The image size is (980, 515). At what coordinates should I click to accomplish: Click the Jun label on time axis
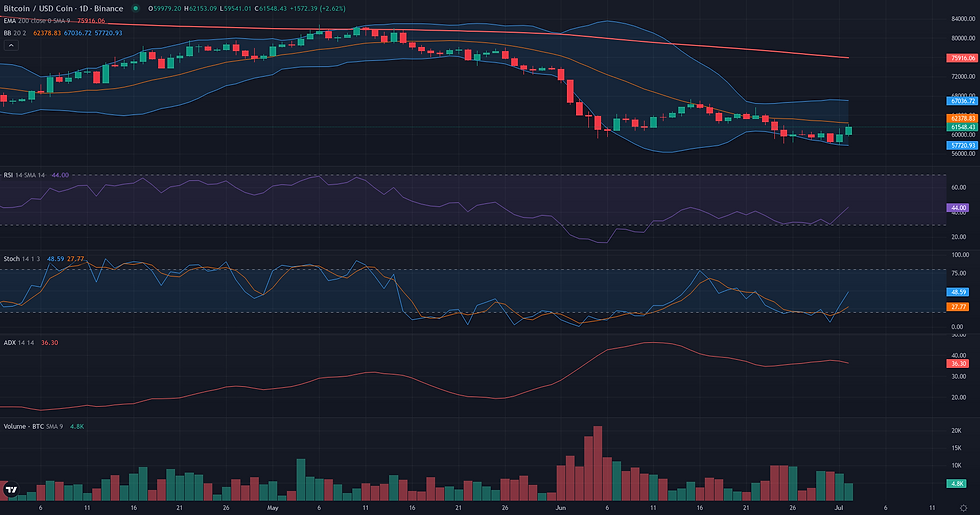click(560, 508)
